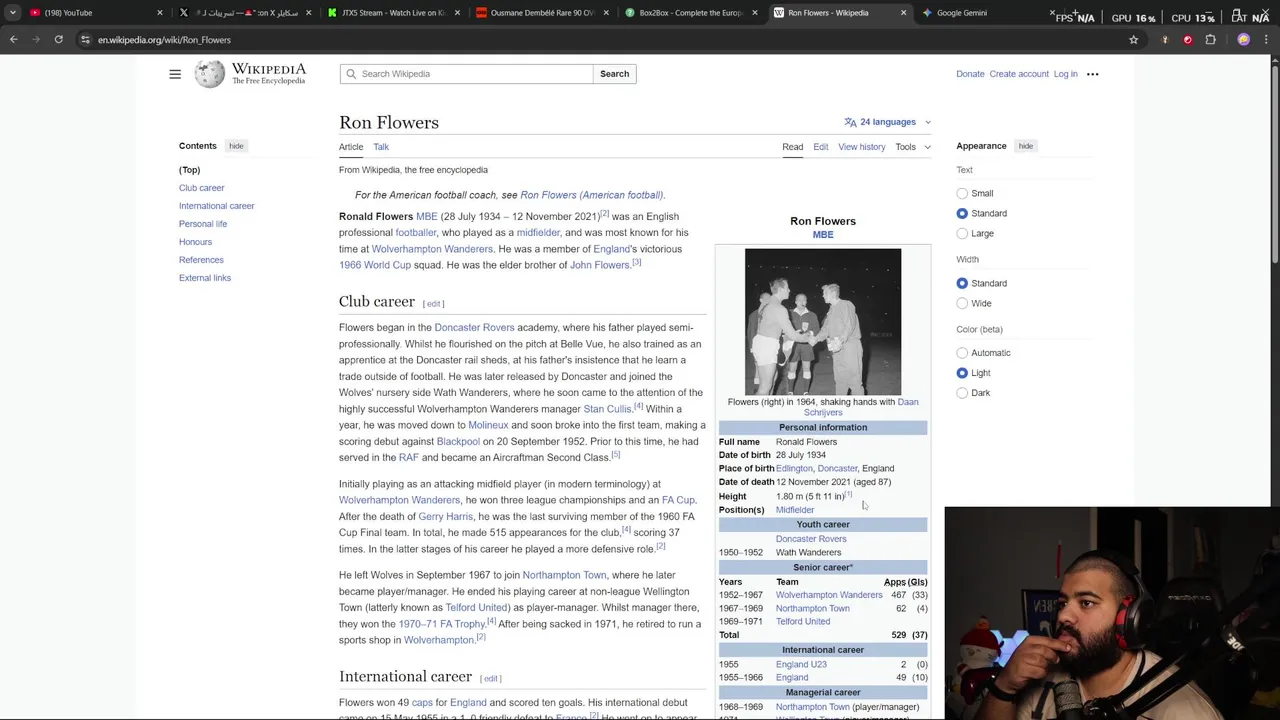Select Large text size
The height and width of the screenshot is (720, 1280).
[962, 233]
